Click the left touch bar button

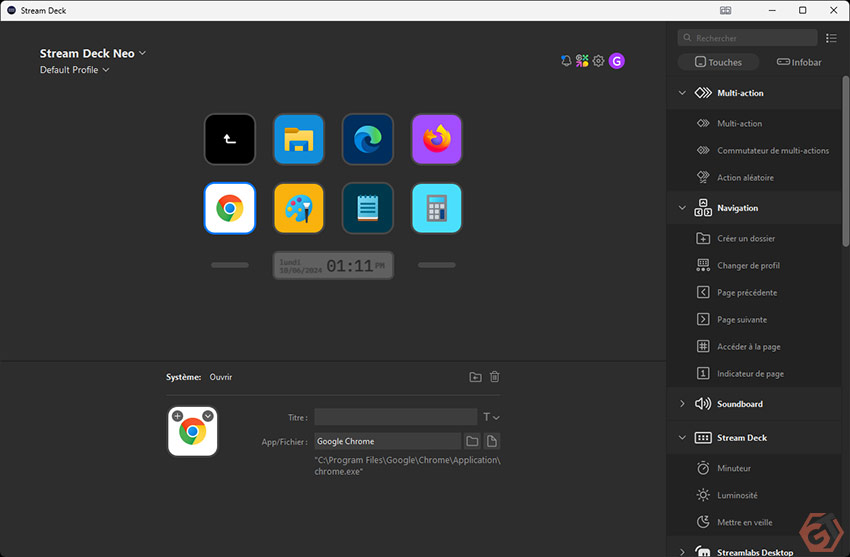230,265
